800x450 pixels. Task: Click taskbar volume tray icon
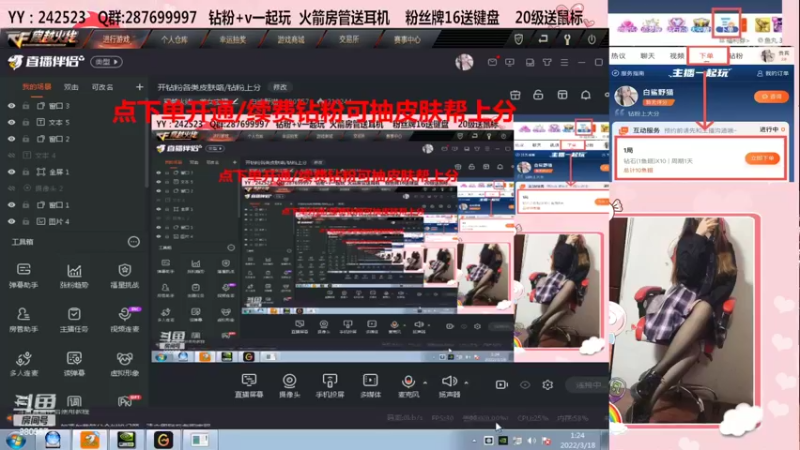[x=532, y=440]
